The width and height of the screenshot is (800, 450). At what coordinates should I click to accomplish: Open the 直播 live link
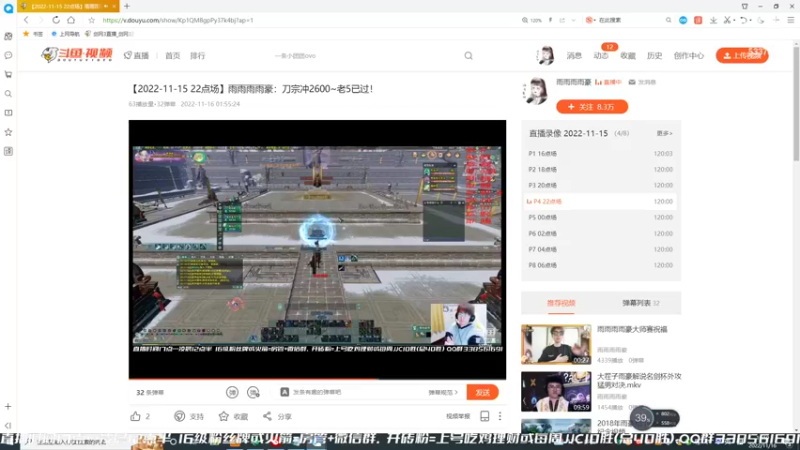(136, 56)
